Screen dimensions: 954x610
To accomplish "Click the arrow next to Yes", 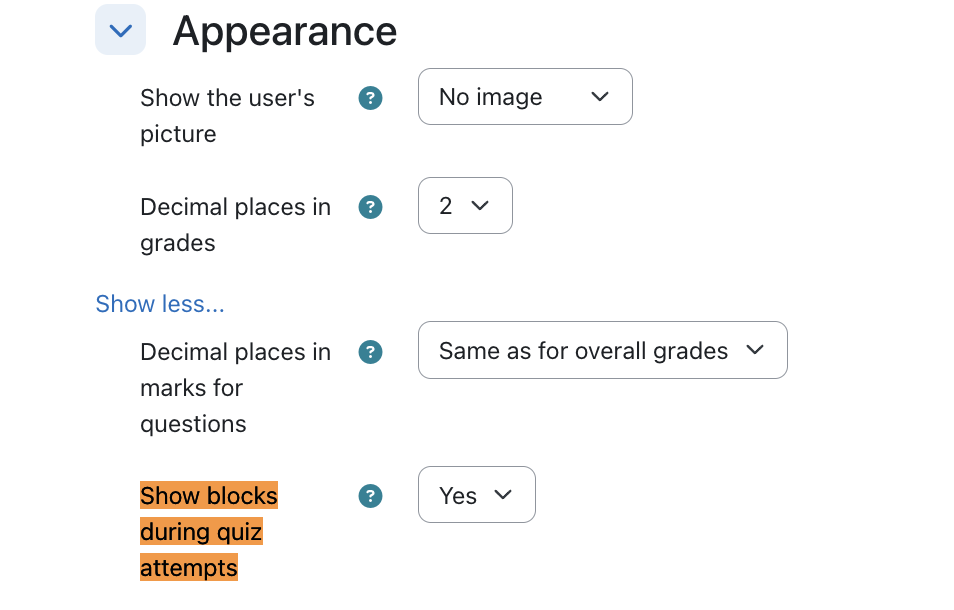I will coord(503,494).
